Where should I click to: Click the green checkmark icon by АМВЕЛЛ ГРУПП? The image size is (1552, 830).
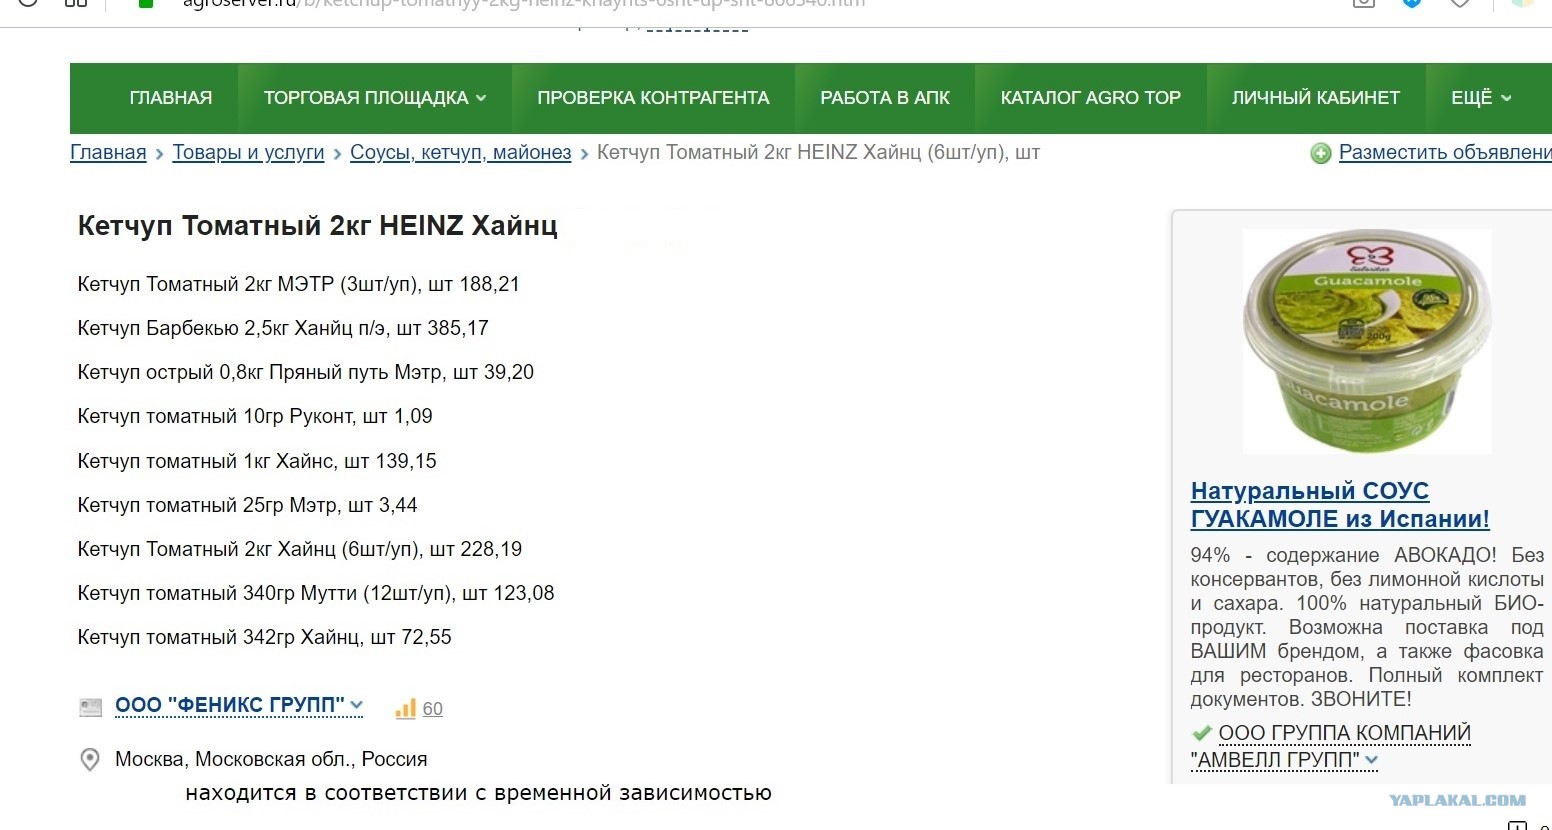pyautogui.click(x=1202, y=733)
